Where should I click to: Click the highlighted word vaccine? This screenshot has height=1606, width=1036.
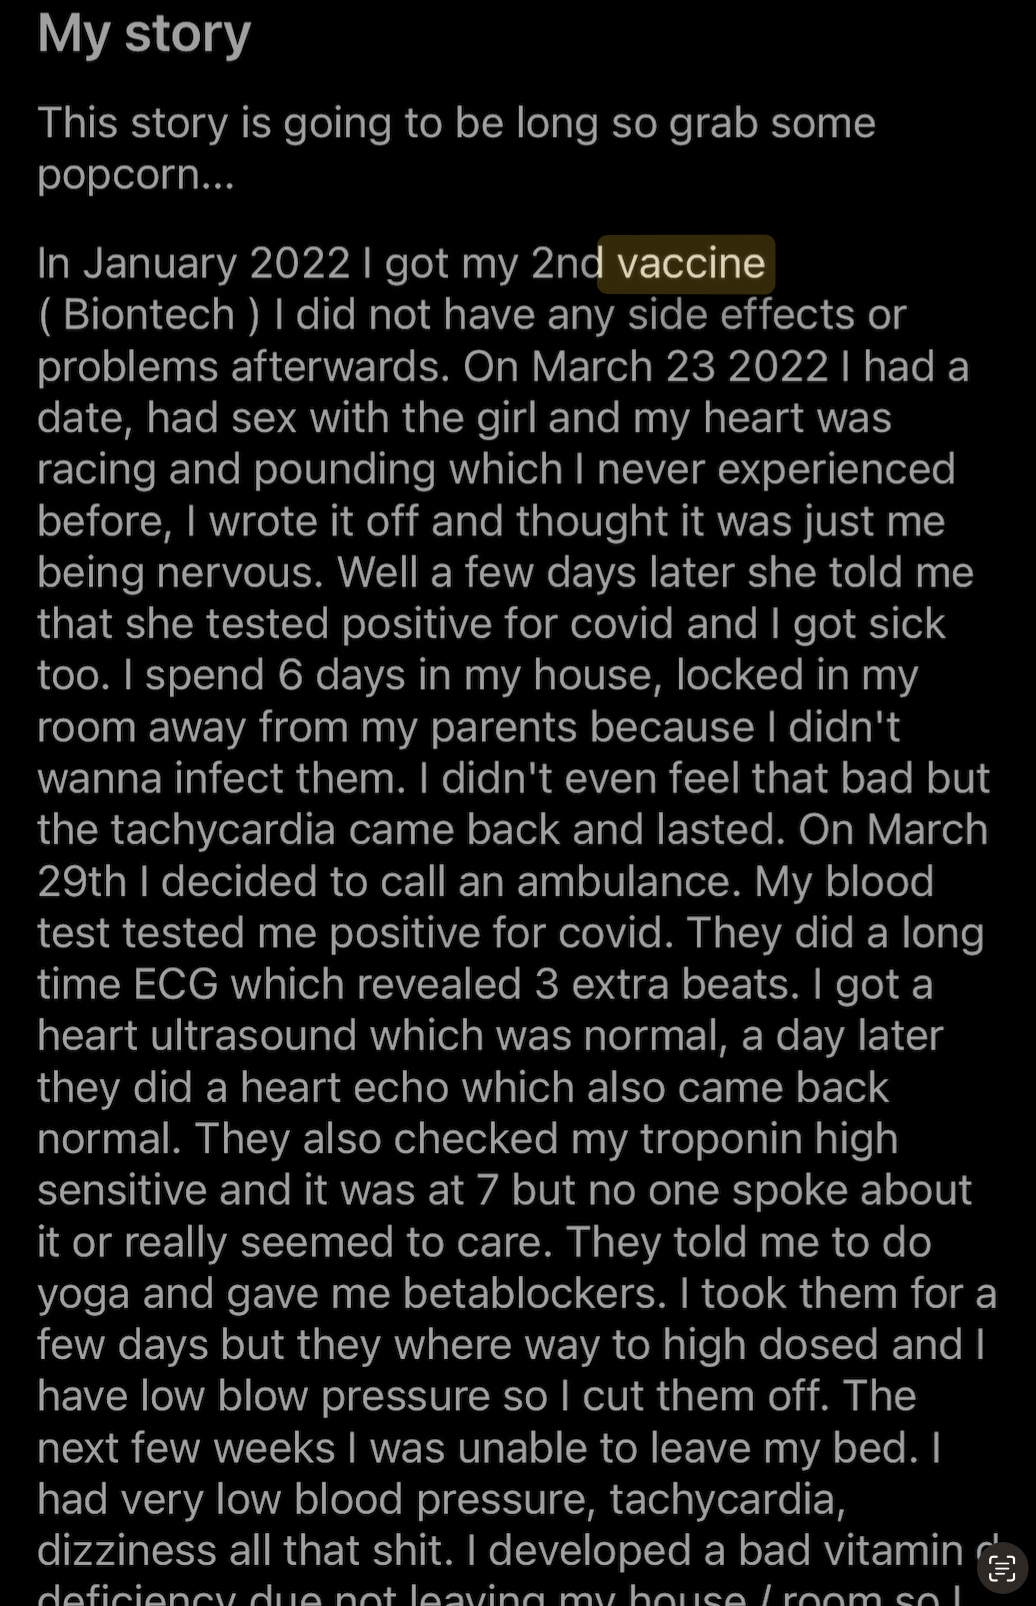coord(691,264)
